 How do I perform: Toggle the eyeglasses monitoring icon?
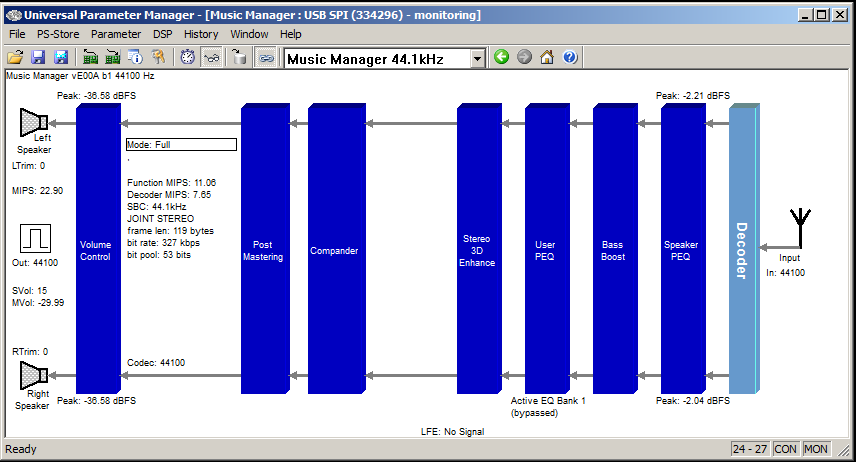coord(211,58)
